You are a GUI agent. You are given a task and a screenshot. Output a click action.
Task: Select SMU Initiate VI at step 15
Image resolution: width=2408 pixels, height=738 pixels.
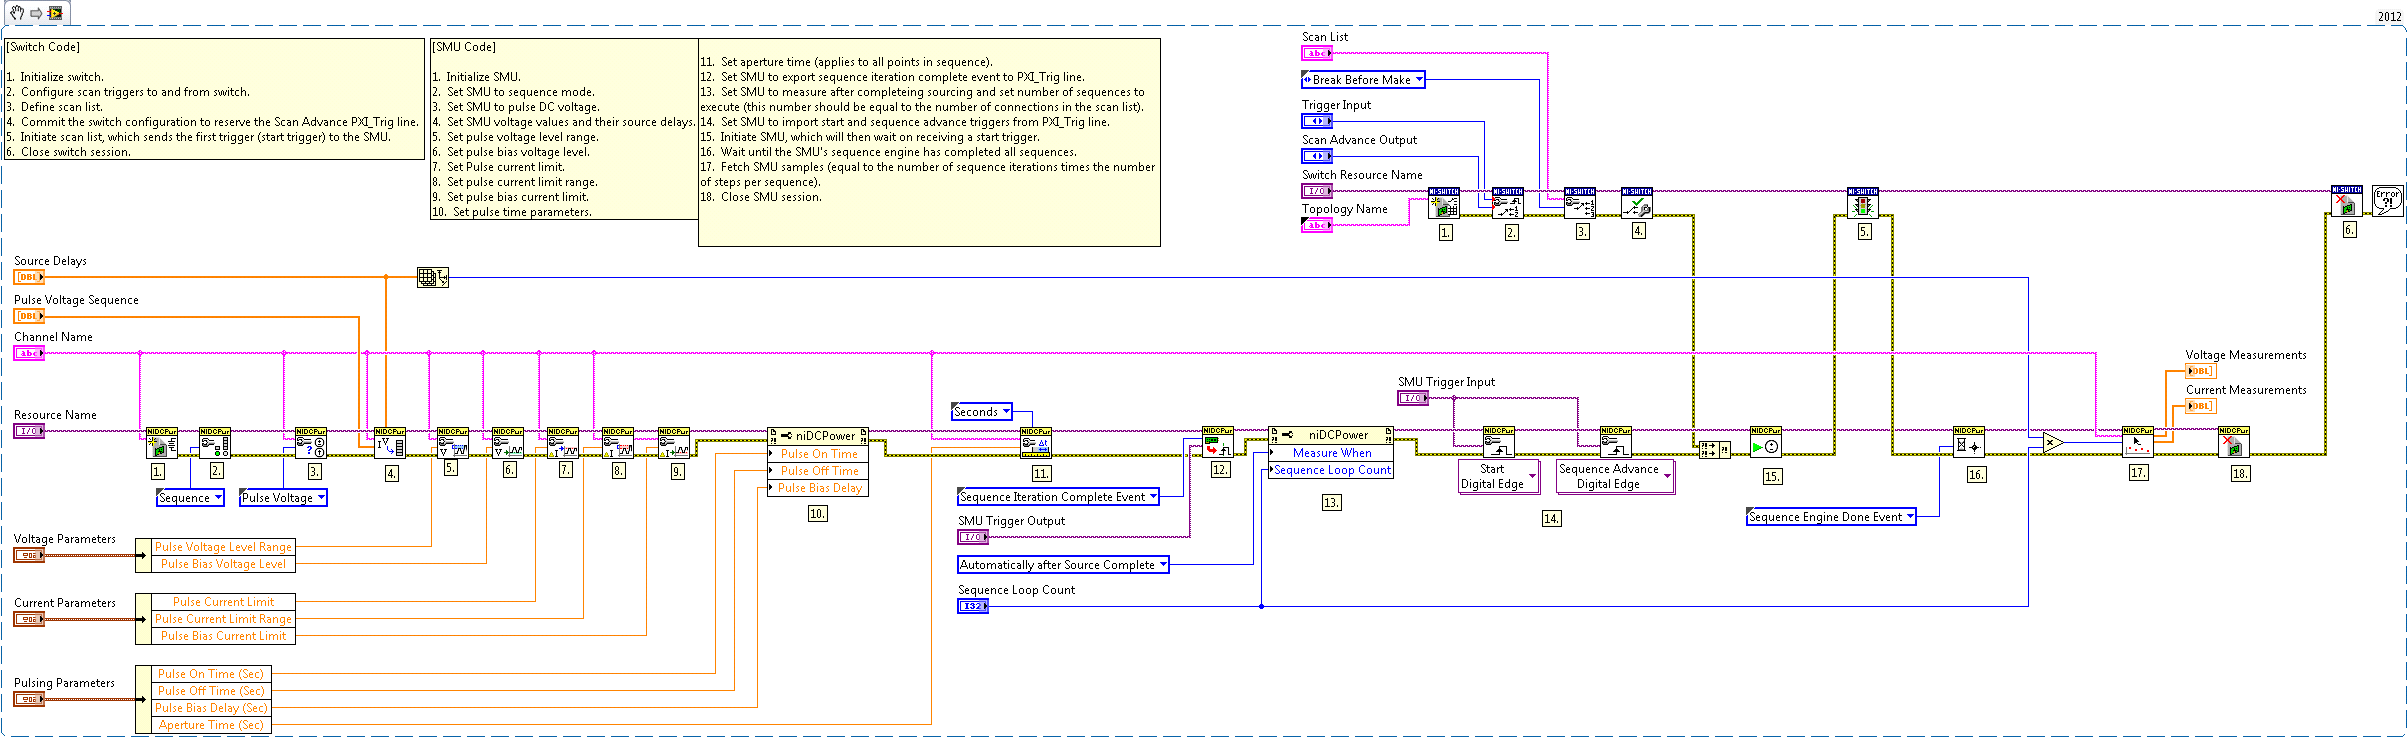tap(1766, 442)
